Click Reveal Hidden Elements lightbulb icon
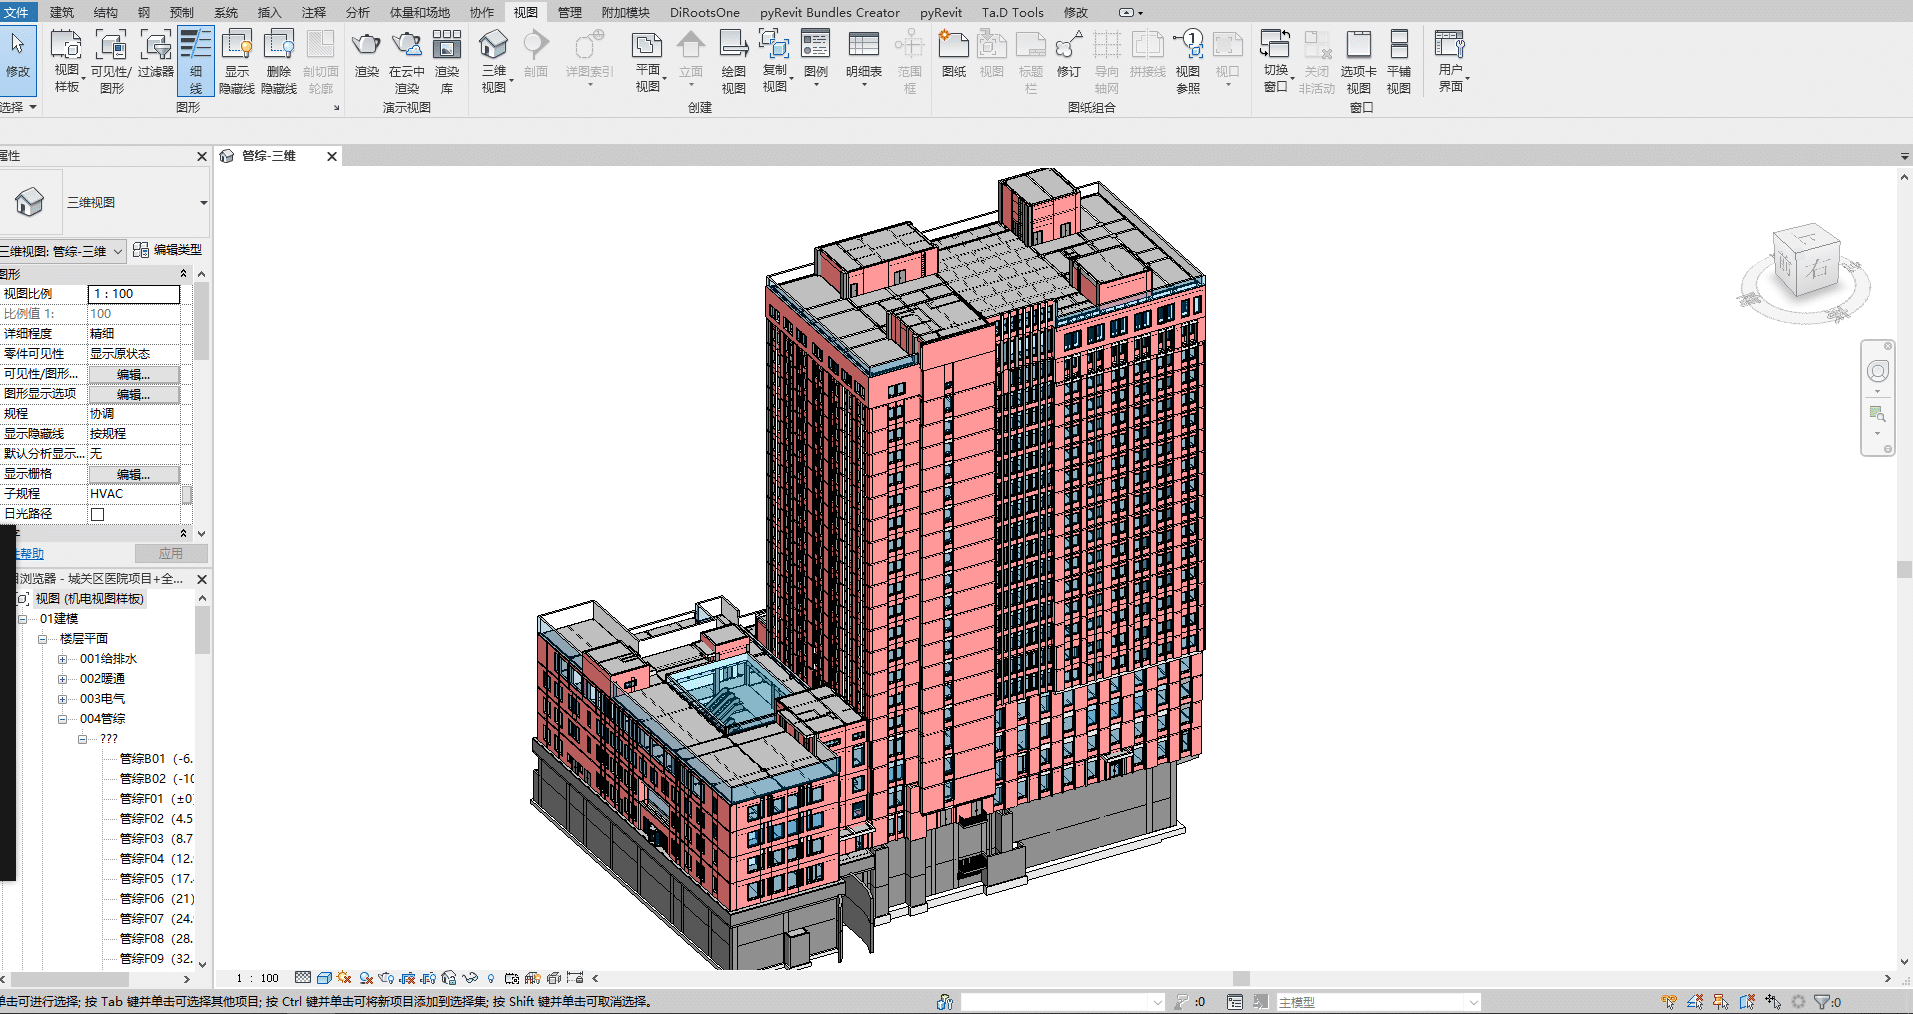 coord(491,978)
